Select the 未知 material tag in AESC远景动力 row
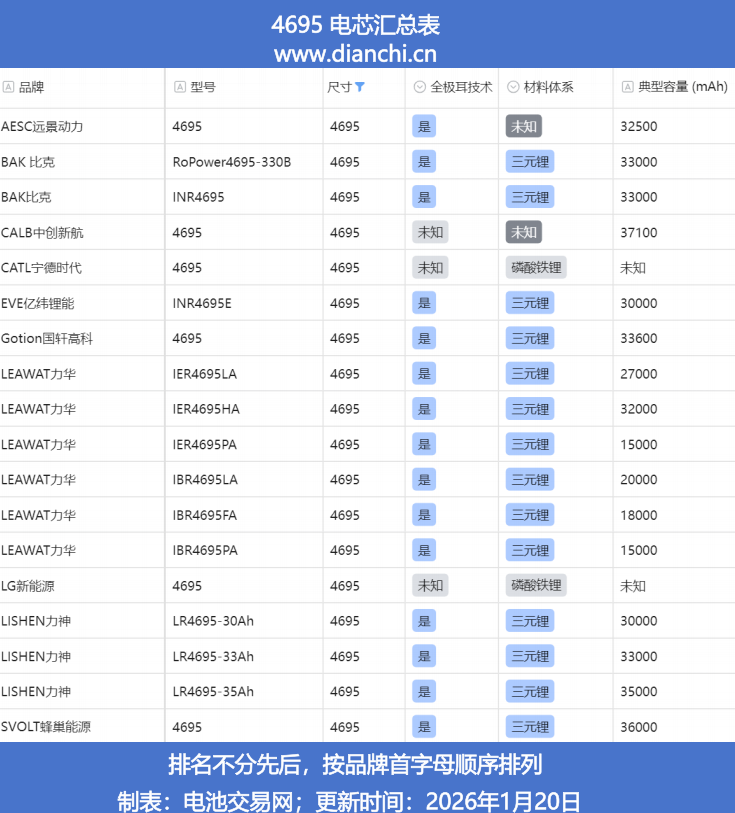Image resolution: width=735 pixels, height=813 pixels. coord(523,126)
